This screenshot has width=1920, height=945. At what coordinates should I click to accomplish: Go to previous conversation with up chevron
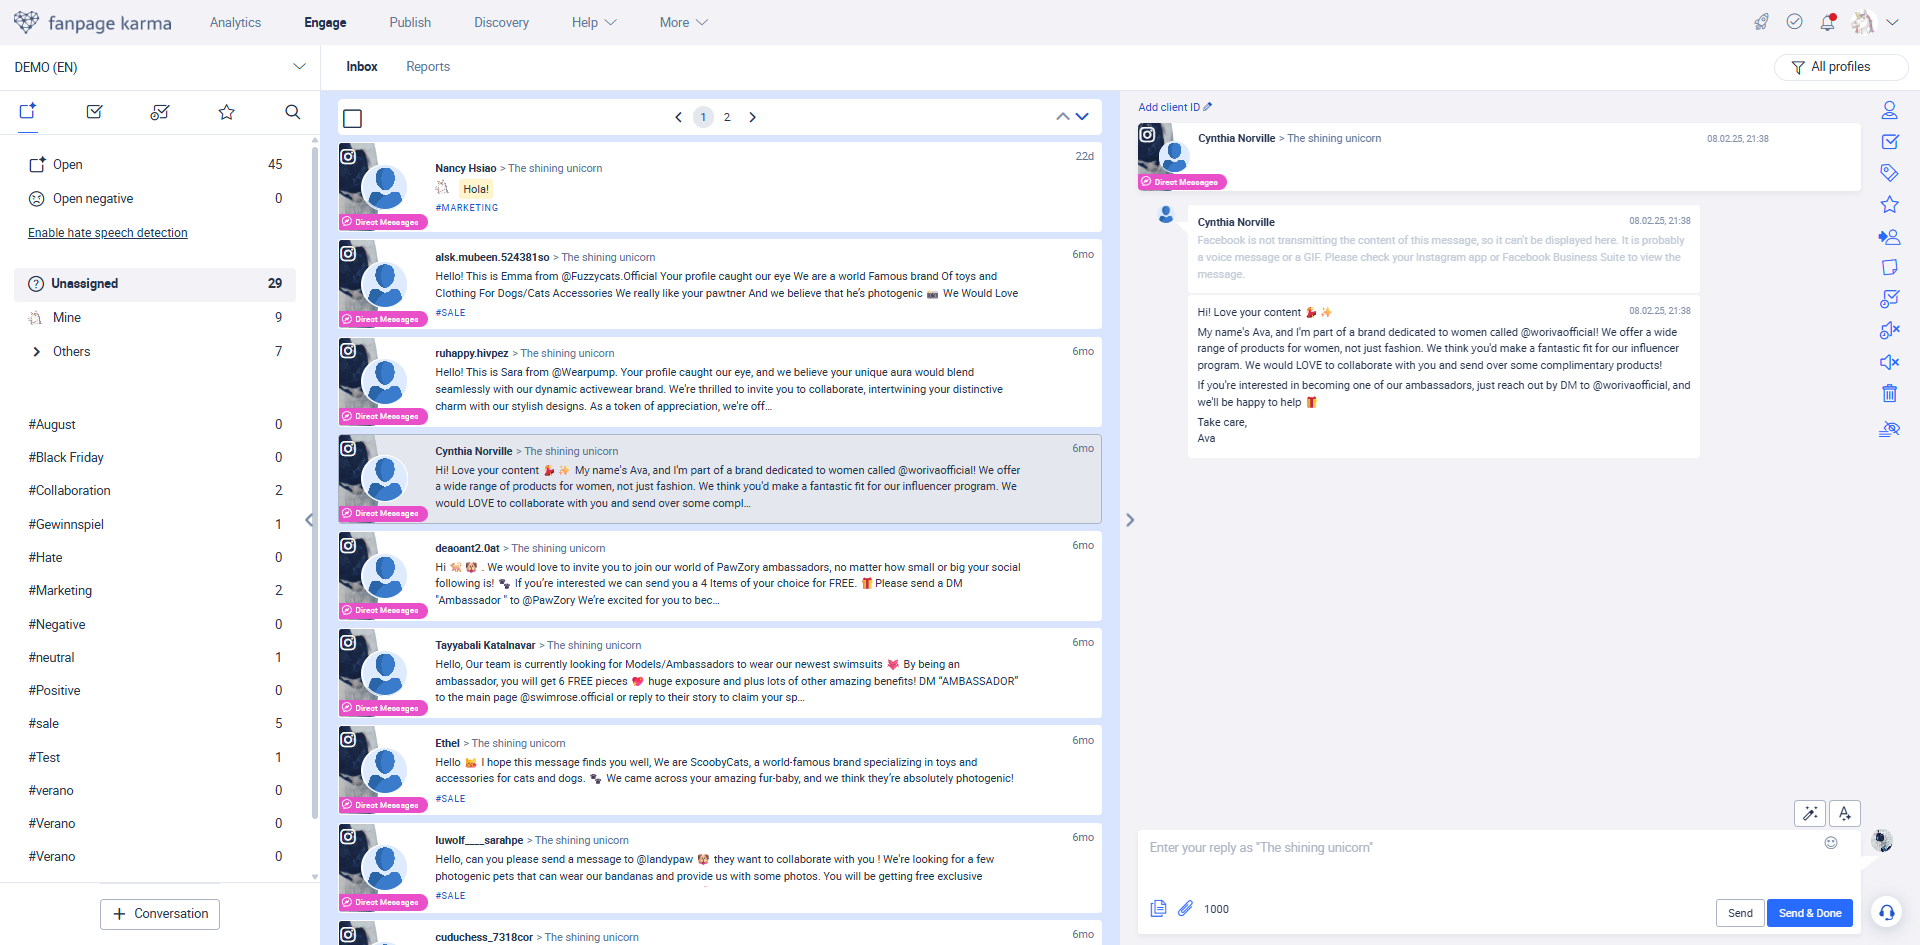pyautogui.click(x=1062, y=117)
